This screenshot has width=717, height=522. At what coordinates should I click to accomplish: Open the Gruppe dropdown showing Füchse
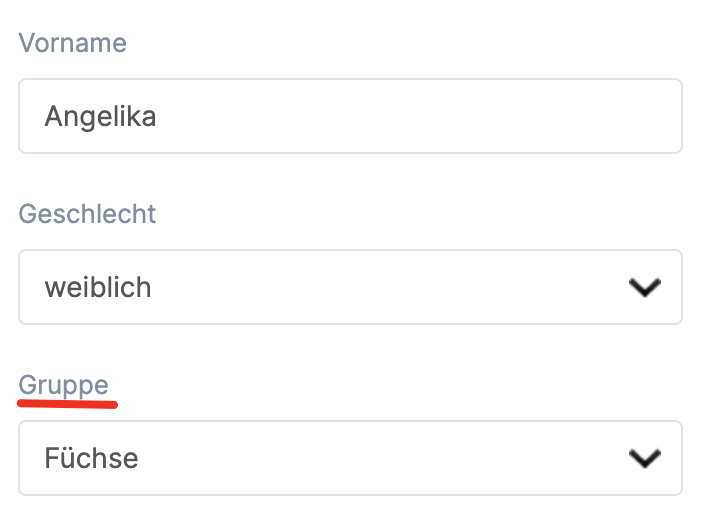point(350,458)
